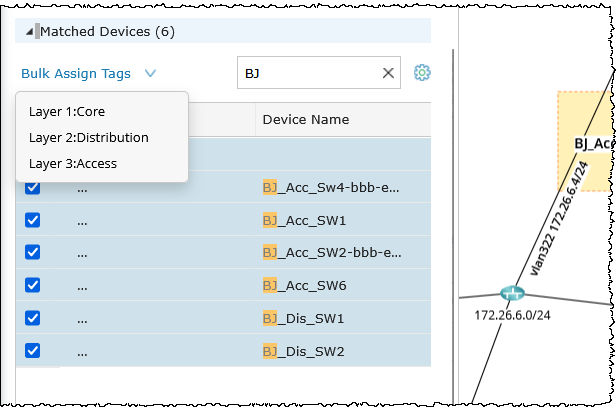Click the 172.26.6.0/24 subnet label

point(512,315)
